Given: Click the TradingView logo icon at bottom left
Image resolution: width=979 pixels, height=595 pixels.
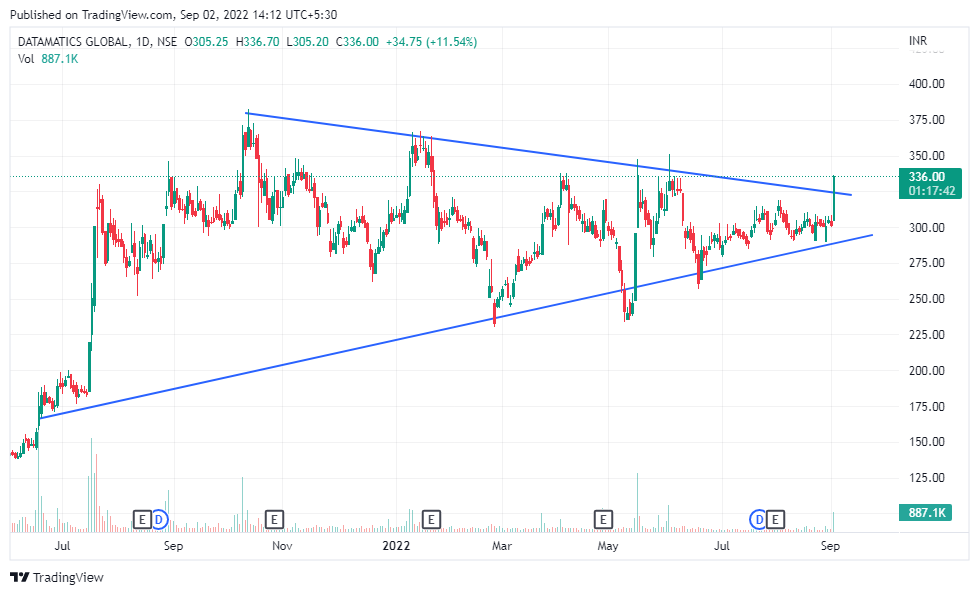Looking at the screenshot, I should [x=18, y=577].
